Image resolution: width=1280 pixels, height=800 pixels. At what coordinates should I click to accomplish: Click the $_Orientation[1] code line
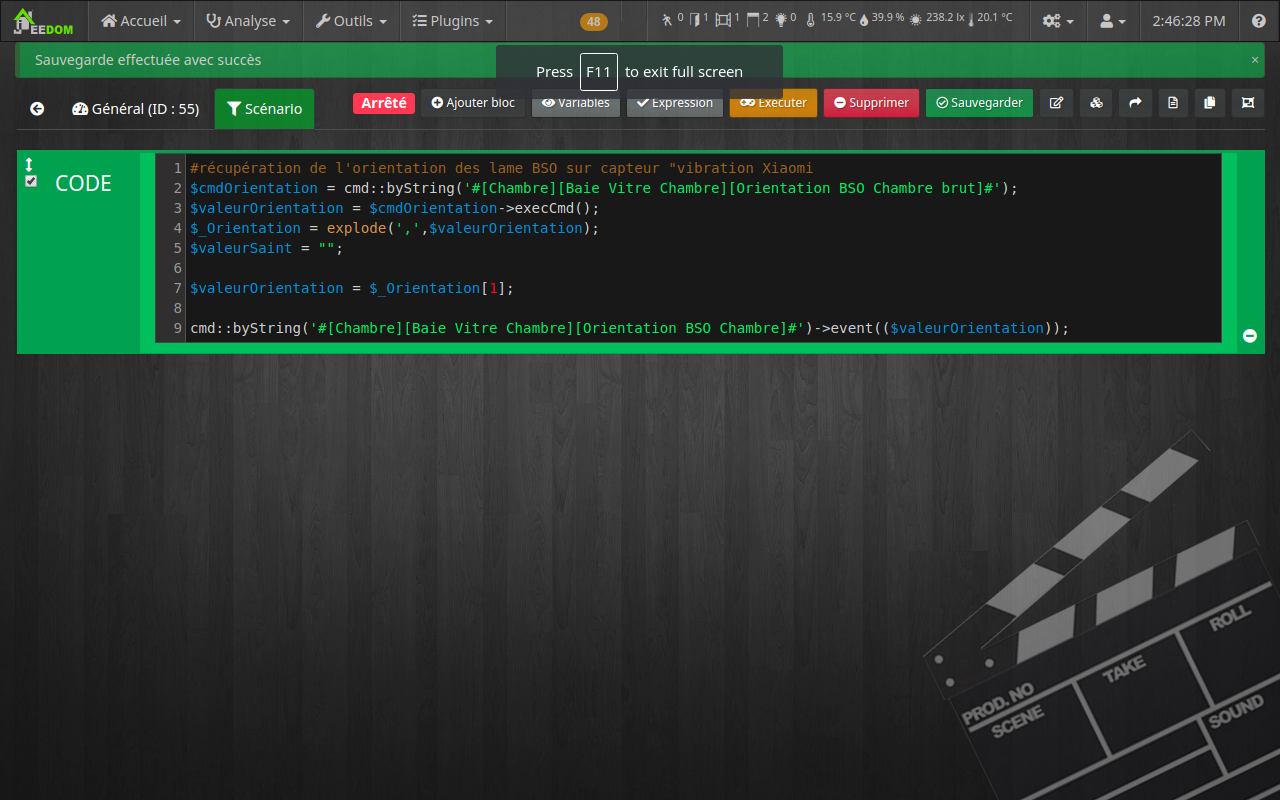[x=351, y=288]
